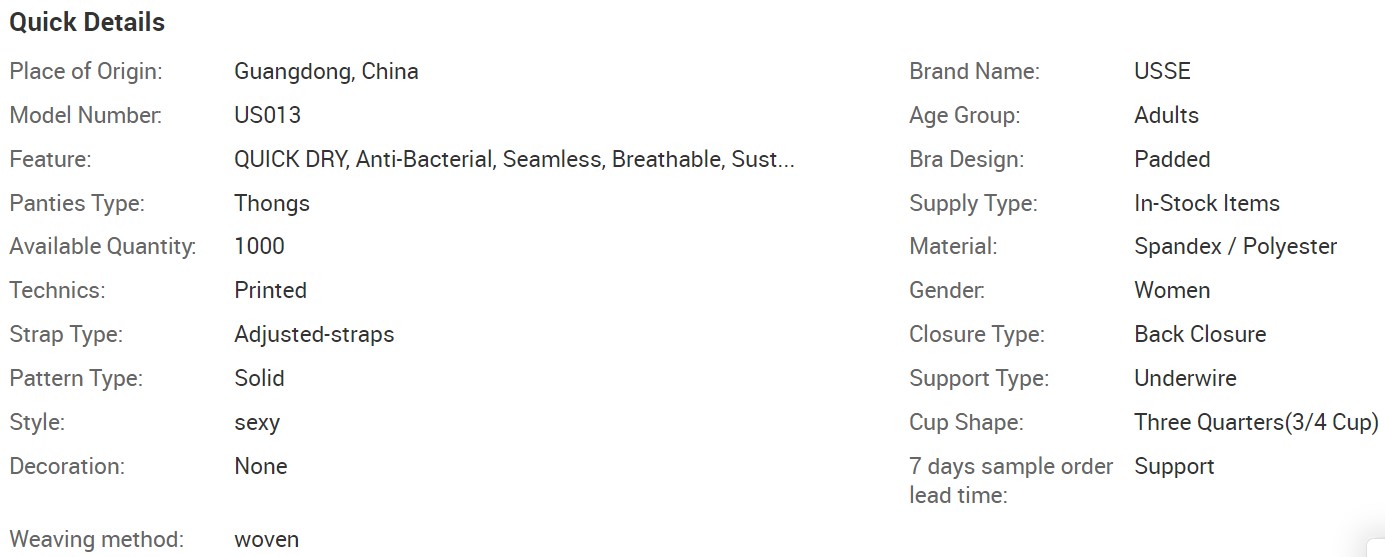The height and width of the screenshot is (557, 1385).
Task: Select the Padded bra design value
Action: [x=1172, y=160]
